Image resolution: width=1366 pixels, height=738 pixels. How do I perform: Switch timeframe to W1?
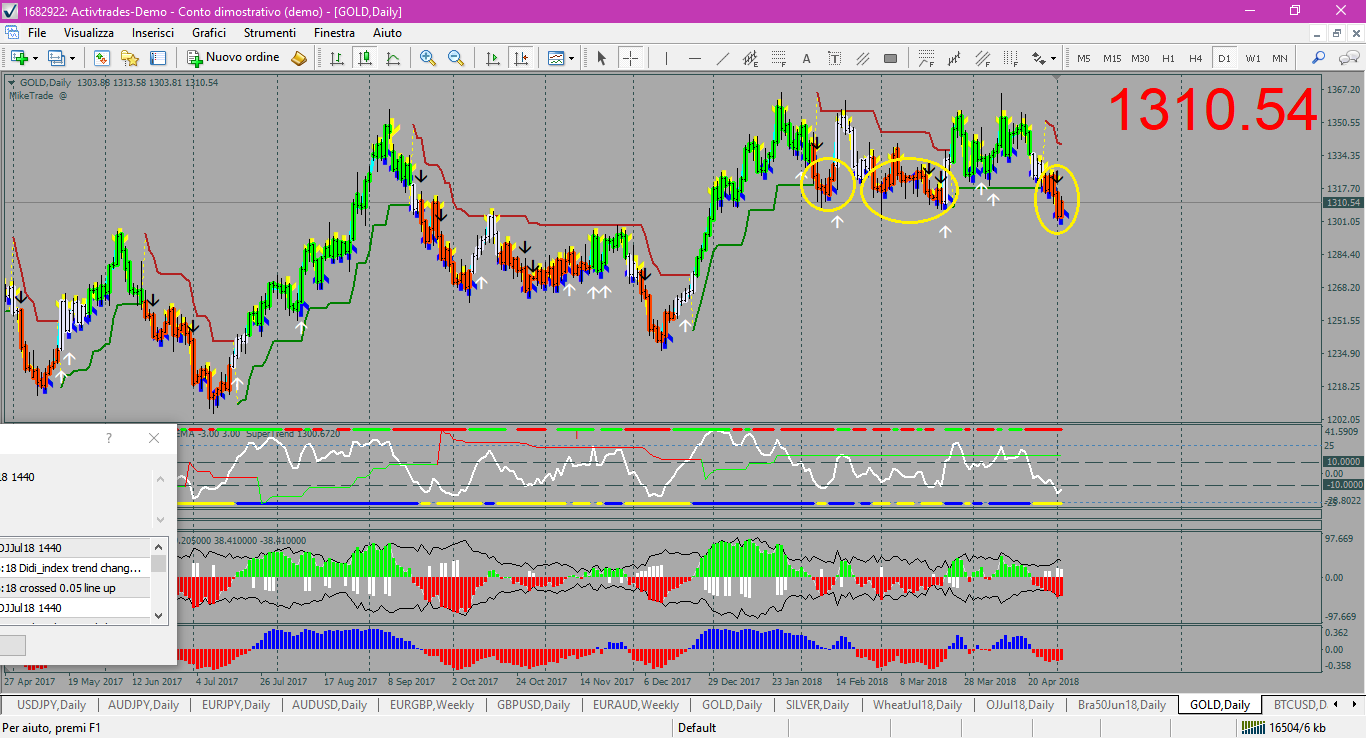coord(1253,58)
